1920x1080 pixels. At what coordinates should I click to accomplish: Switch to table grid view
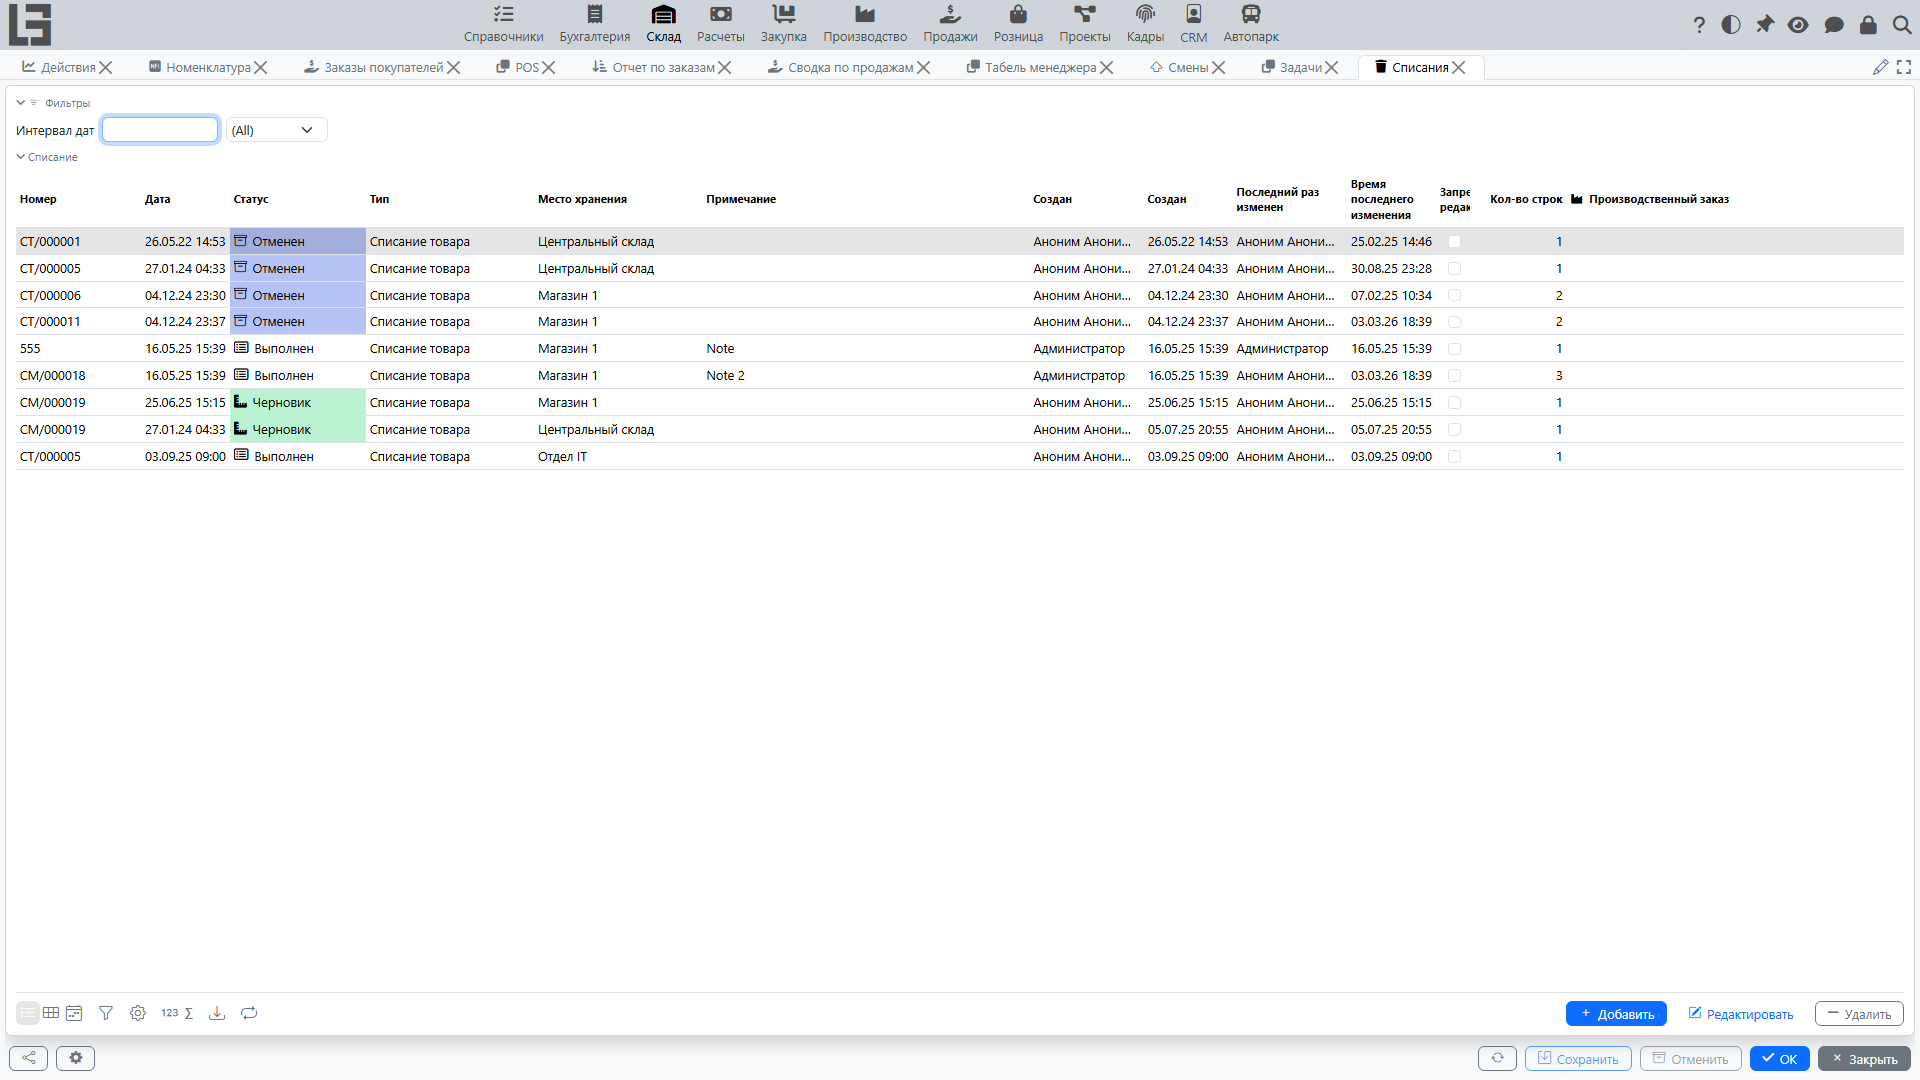(x=51, y=1013)
